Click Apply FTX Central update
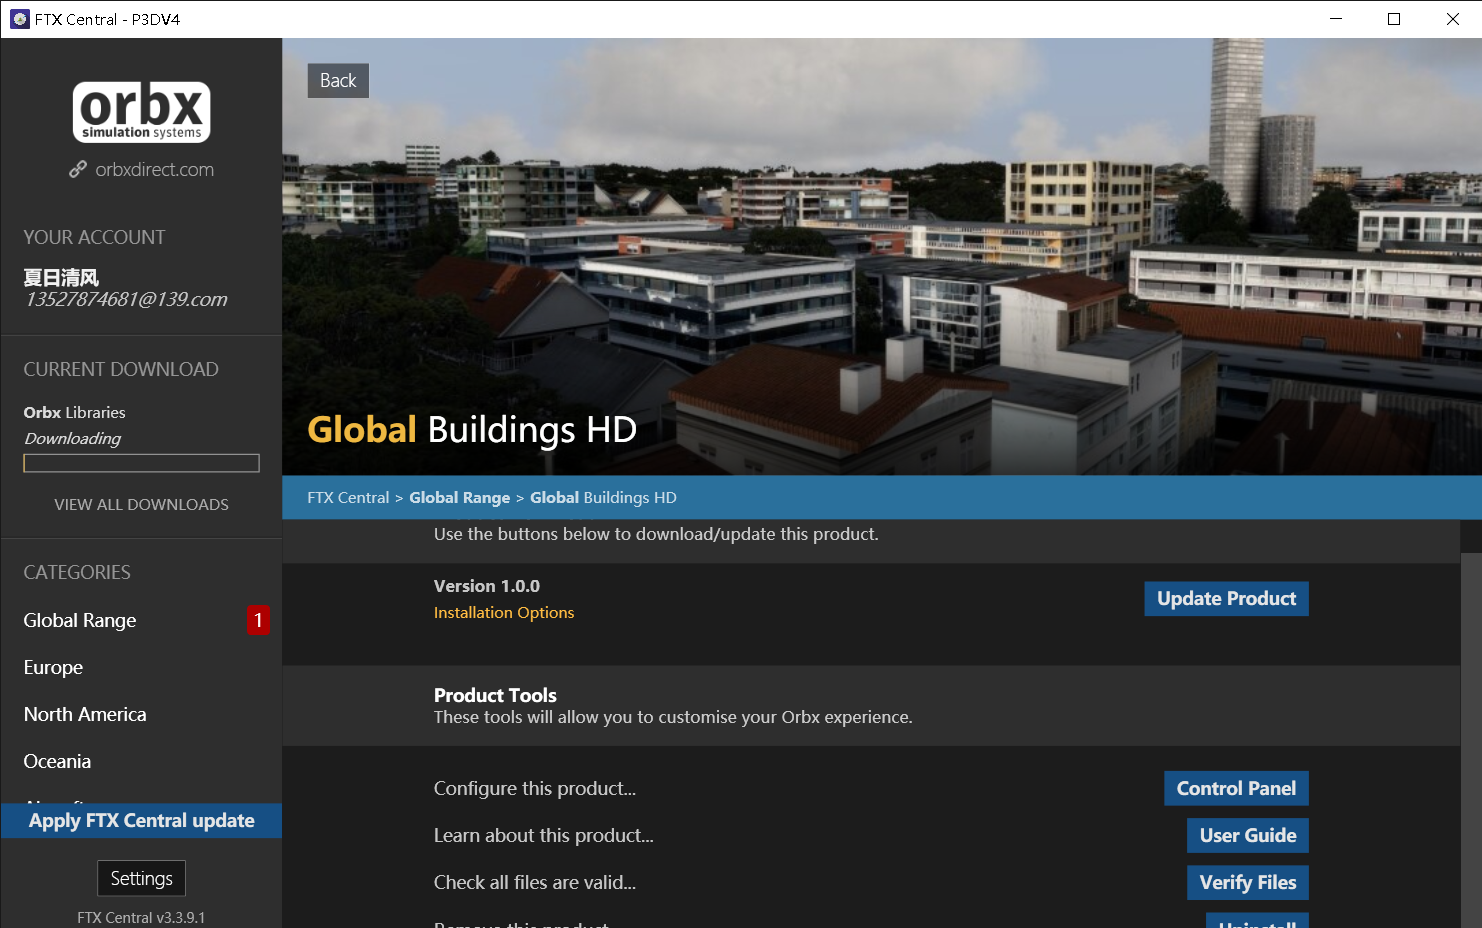This screenshot has width=1482, height=928. coord(141,821)
